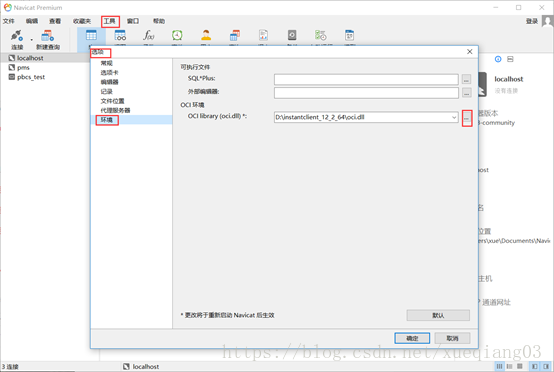Open the 文件 menu

coord(8,21)
